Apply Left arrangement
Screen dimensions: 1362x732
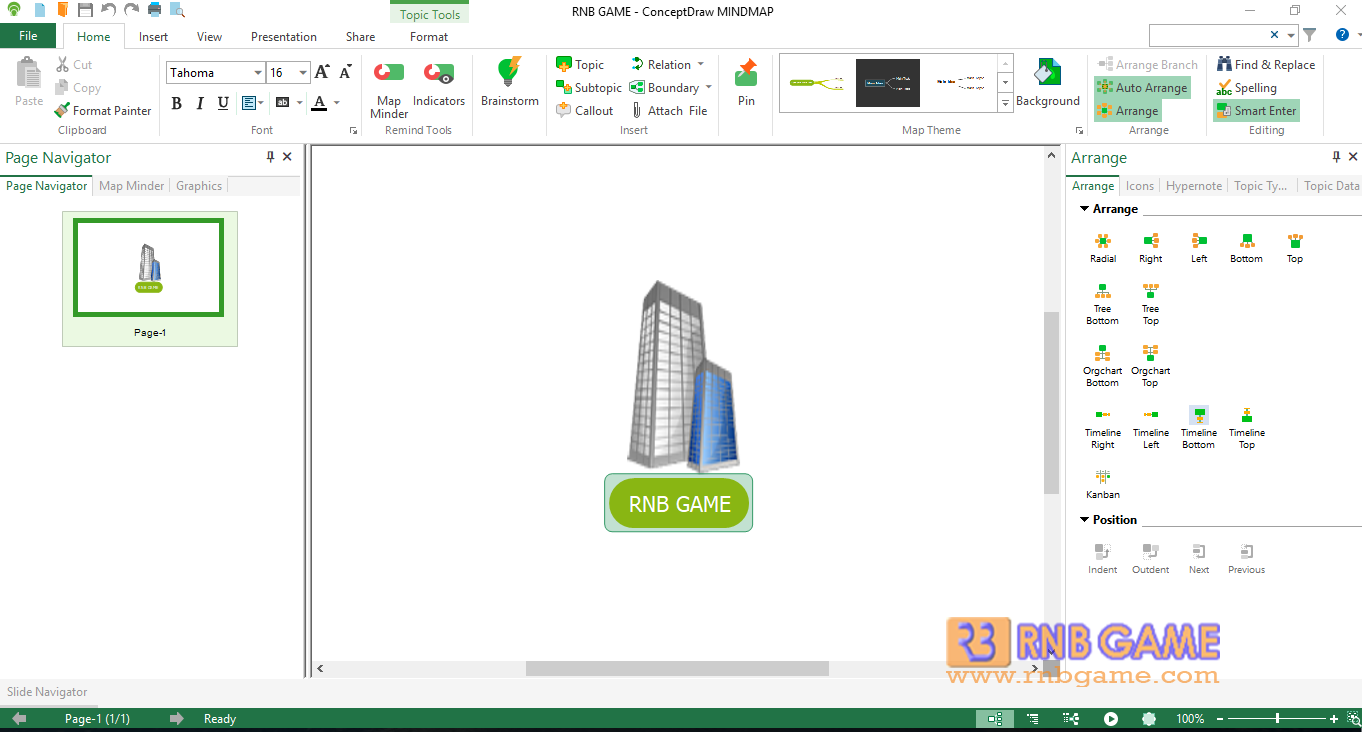(x=1199, y=248)
